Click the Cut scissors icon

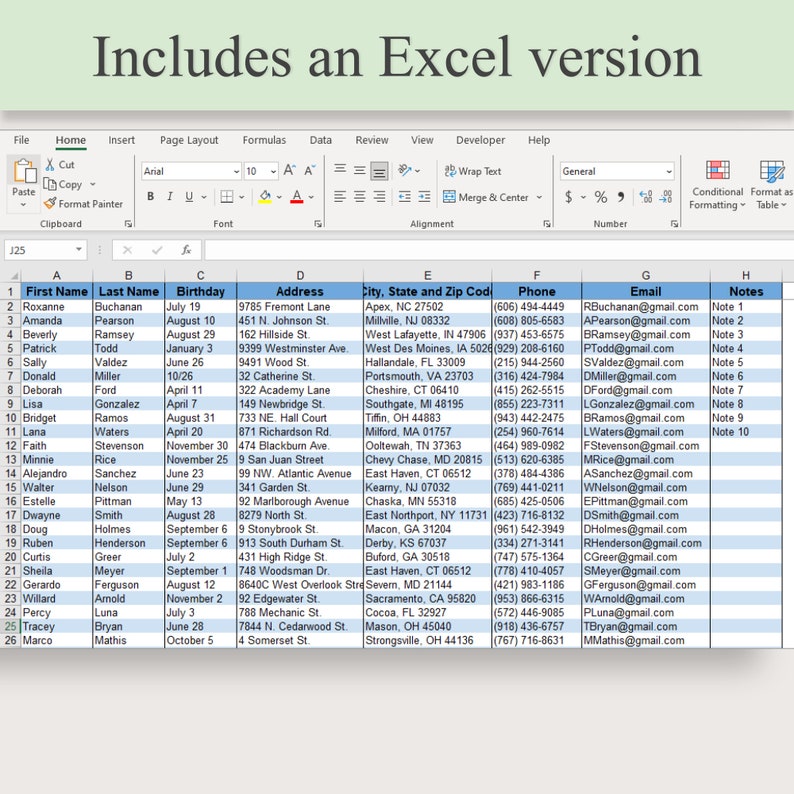tap(50, 164)
